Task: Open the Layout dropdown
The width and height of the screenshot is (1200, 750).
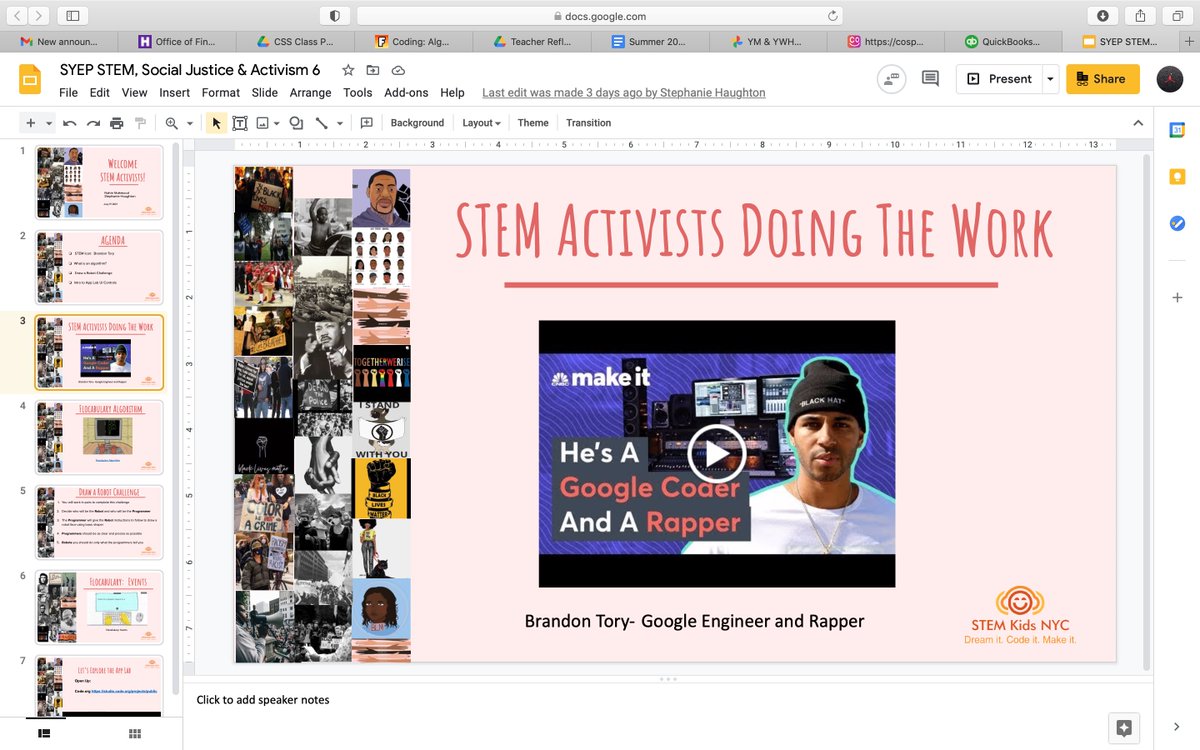Action: (481, 123)
